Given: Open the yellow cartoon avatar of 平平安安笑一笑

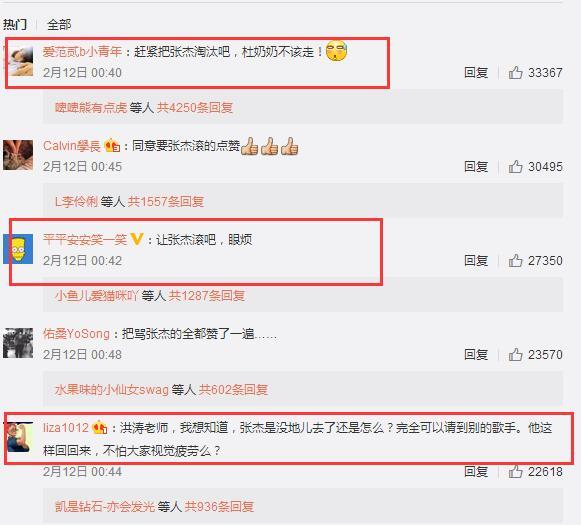Looking at the screenshot, I should [x=18, y=249].
